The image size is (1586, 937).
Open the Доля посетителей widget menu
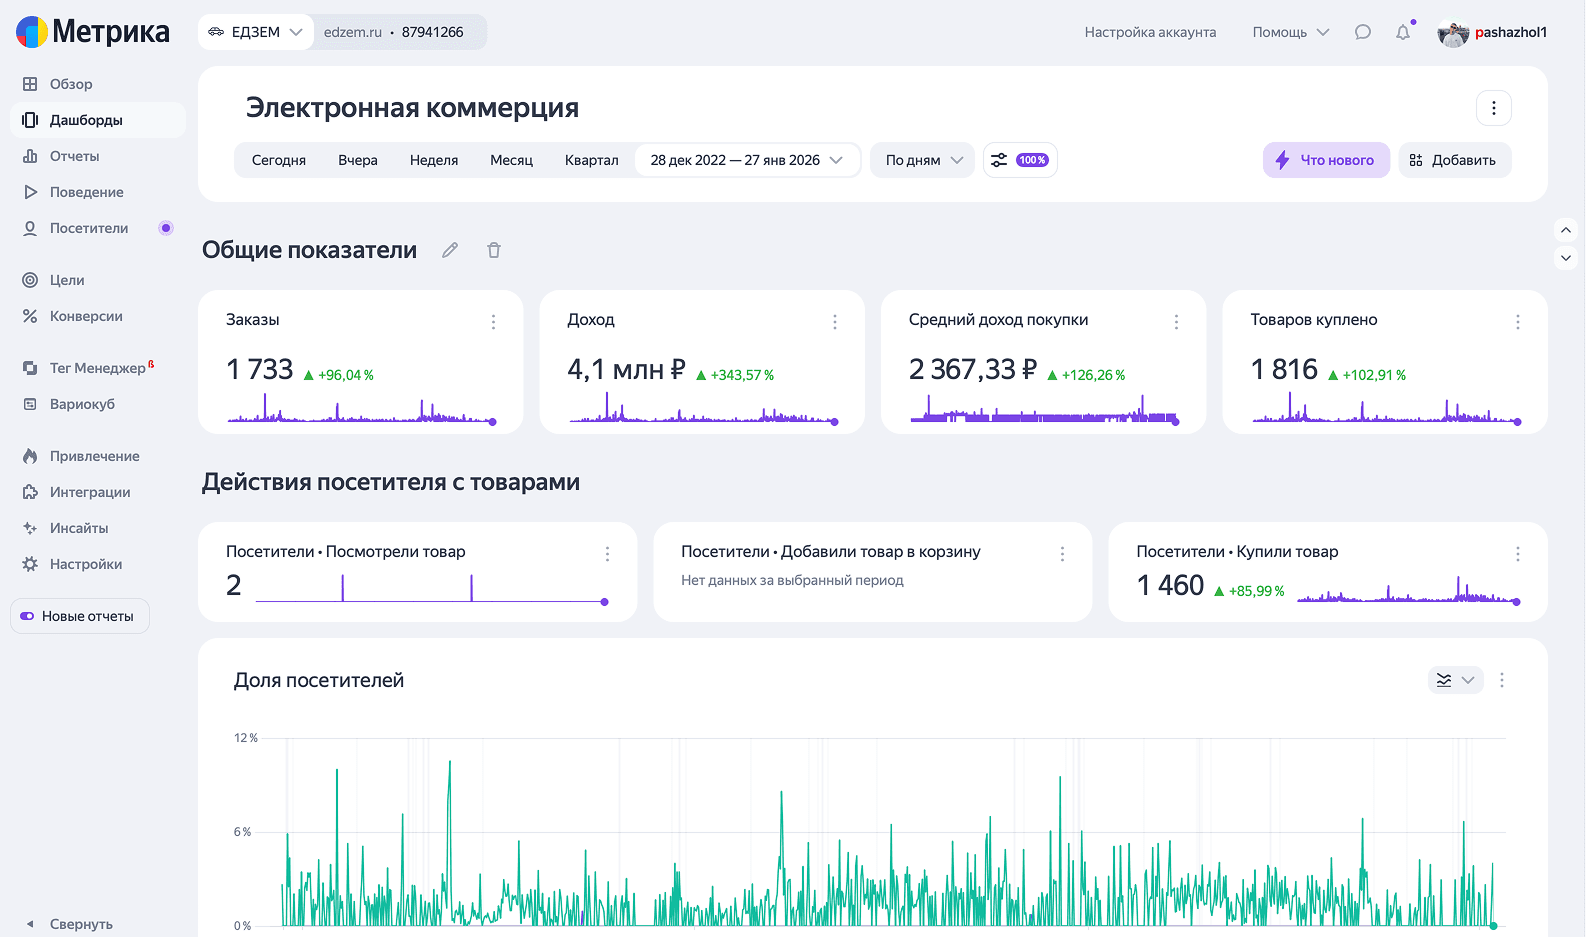pyautogui.click(x=1502, y=680)
